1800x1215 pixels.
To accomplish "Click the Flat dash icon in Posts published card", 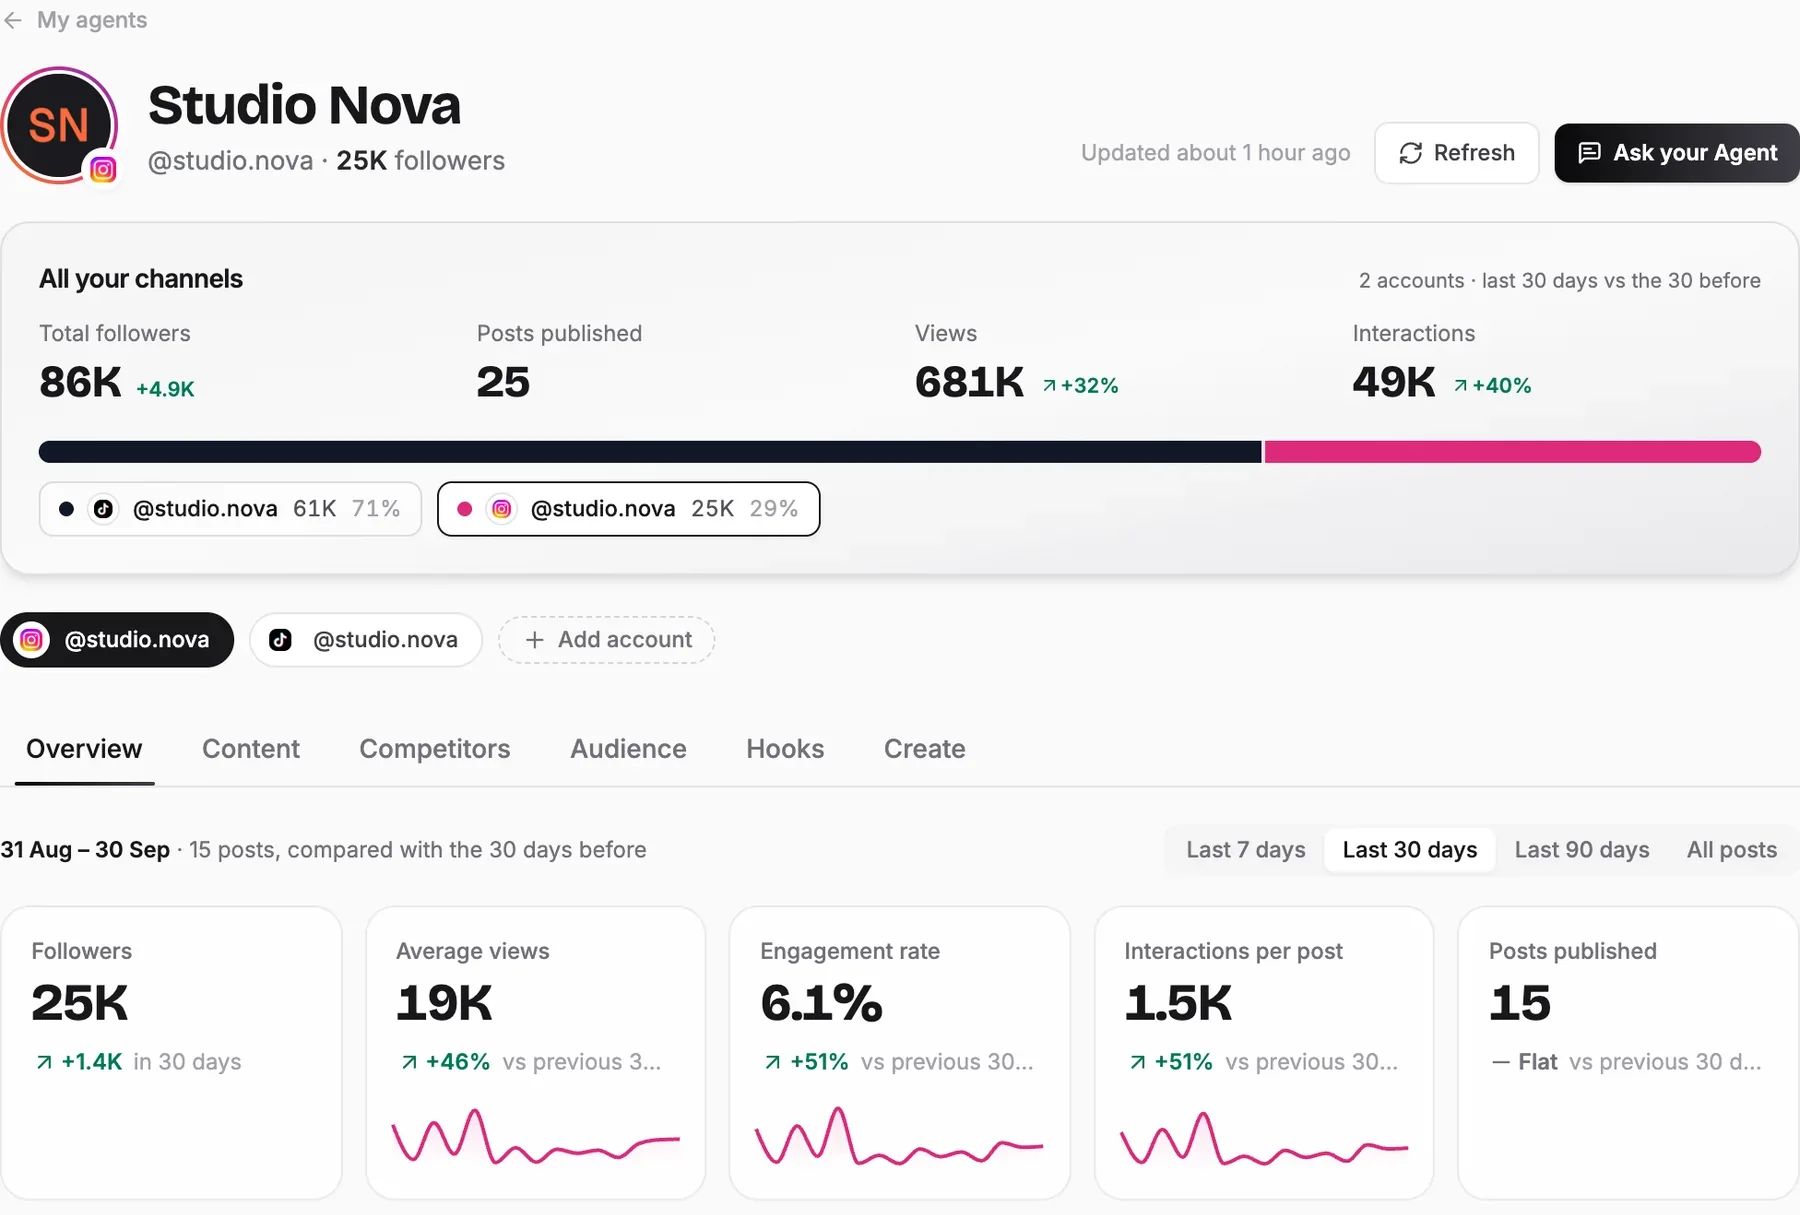I will (x=1500, y=1063).
